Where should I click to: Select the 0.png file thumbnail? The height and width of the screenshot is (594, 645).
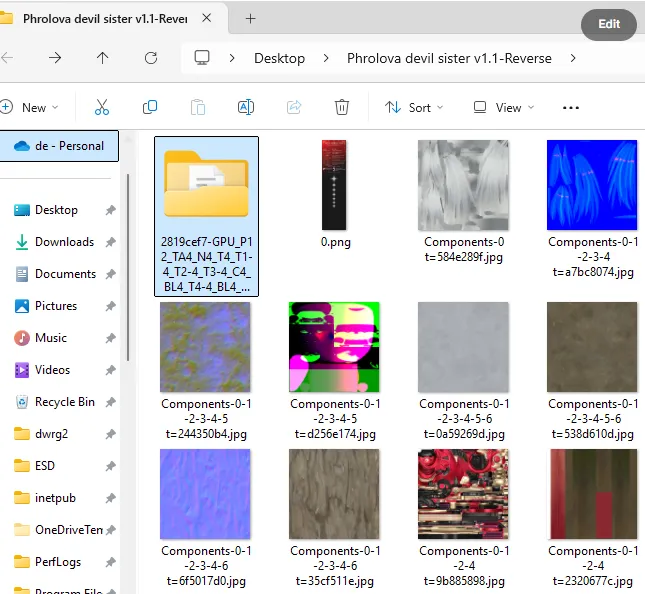[334, 186]
